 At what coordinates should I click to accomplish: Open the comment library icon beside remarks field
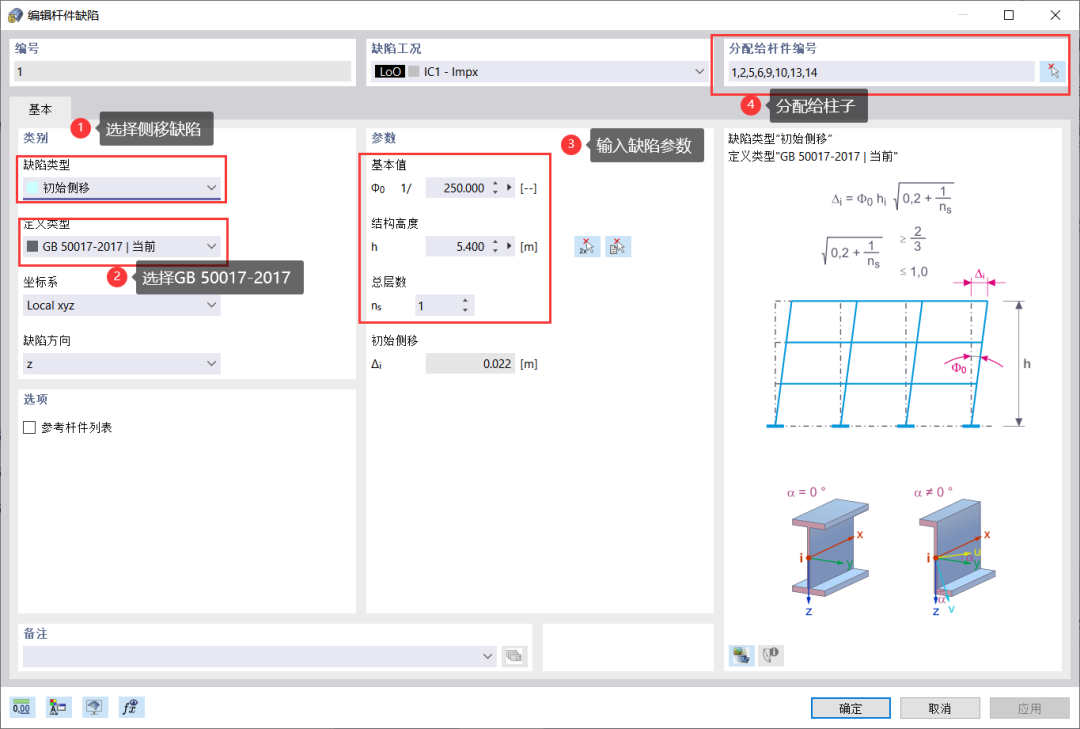pyautogui.click(x=514, y=656)
